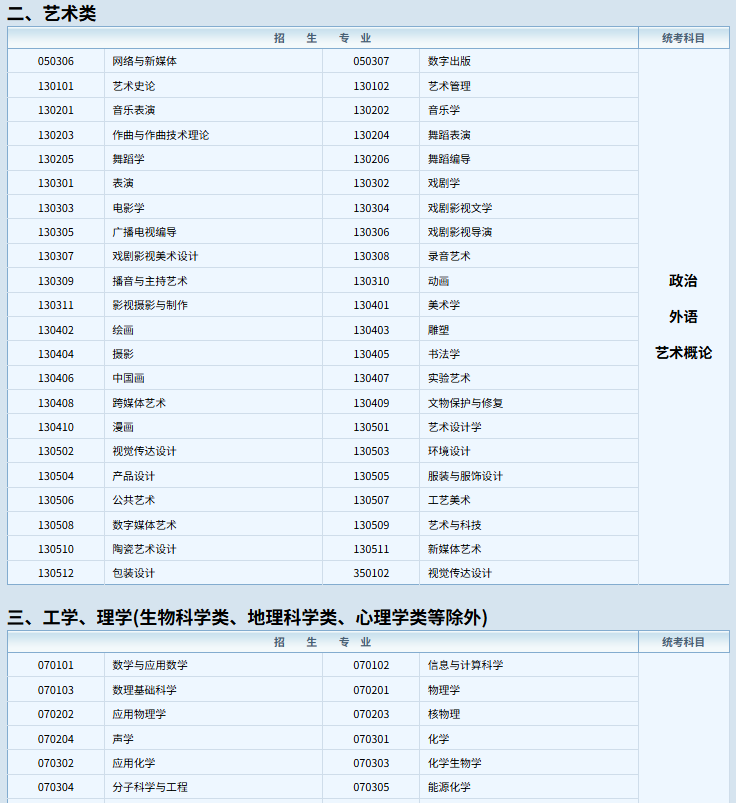Select code 050306 in the art table
The height and width of the screenshot is (803, 736).
click(56, 61)
